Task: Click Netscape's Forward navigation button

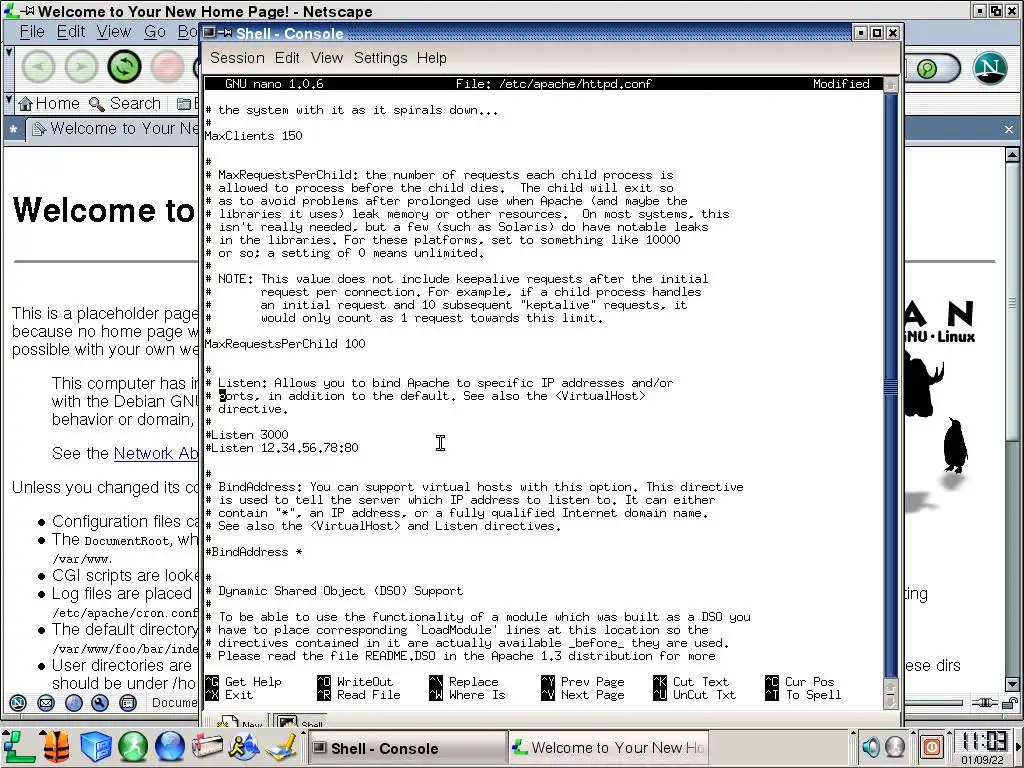Action: pos(81,67)
